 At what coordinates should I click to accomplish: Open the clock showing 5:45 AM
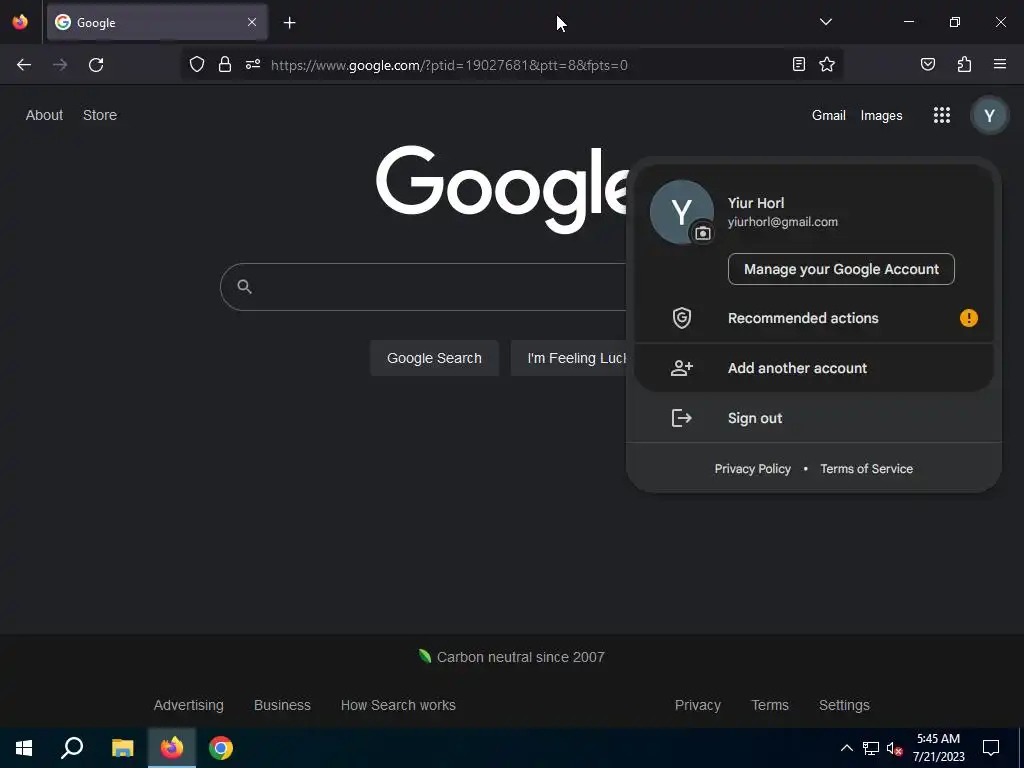pos(938,748)
